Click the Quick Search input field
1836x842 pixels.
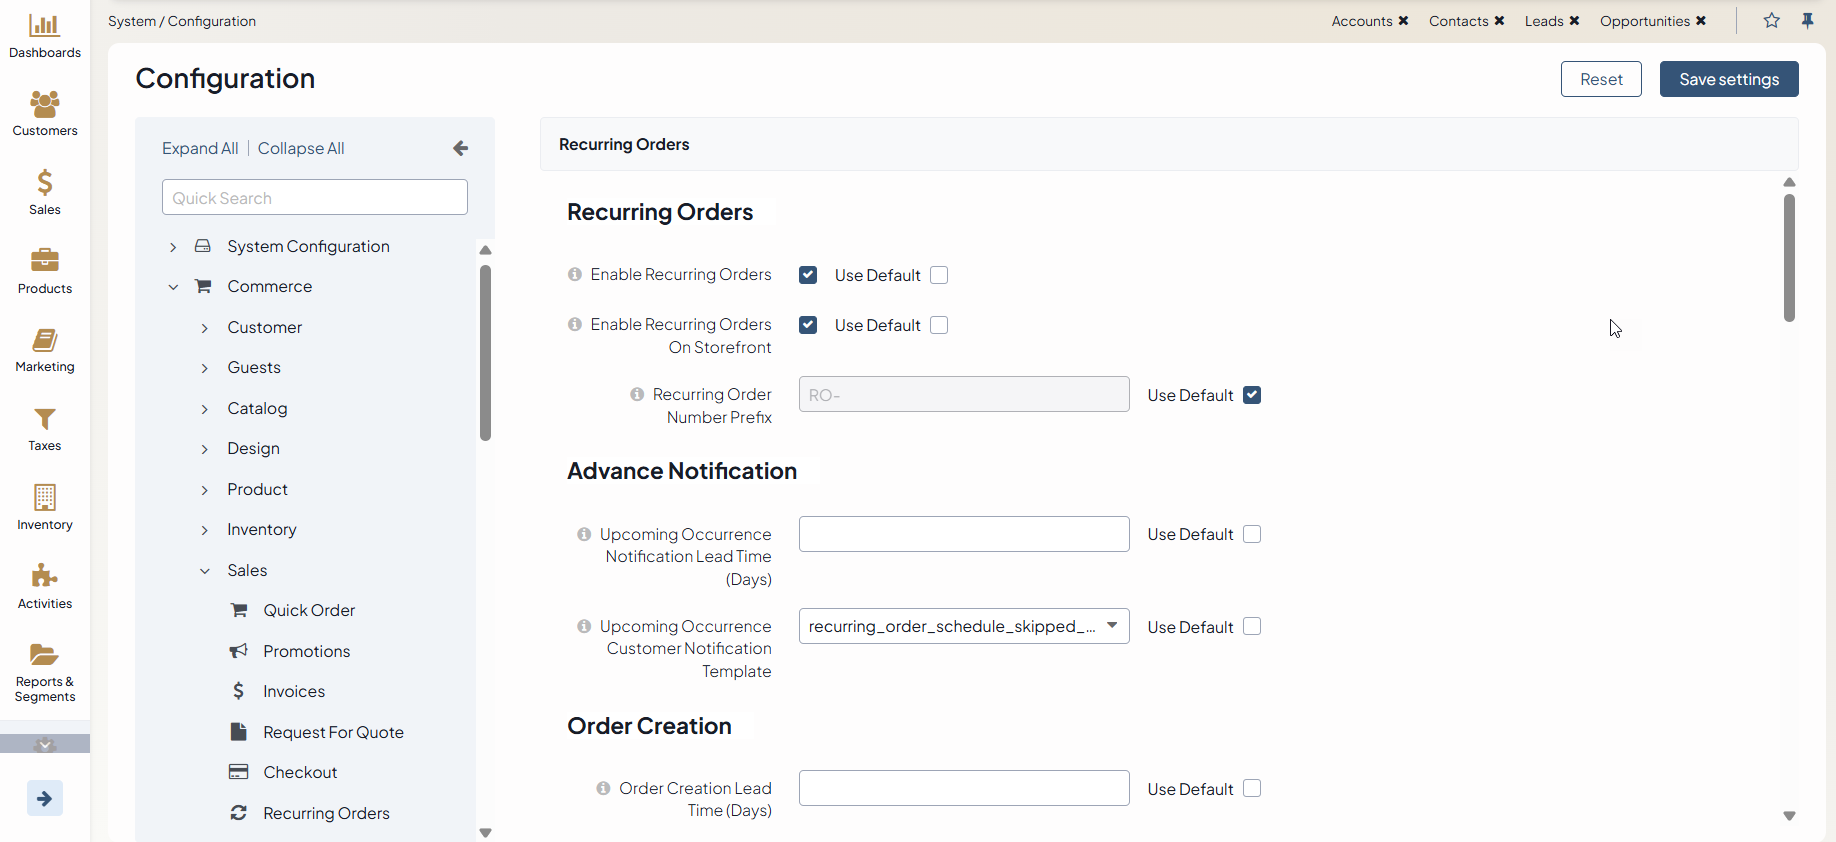click(314, 198)
